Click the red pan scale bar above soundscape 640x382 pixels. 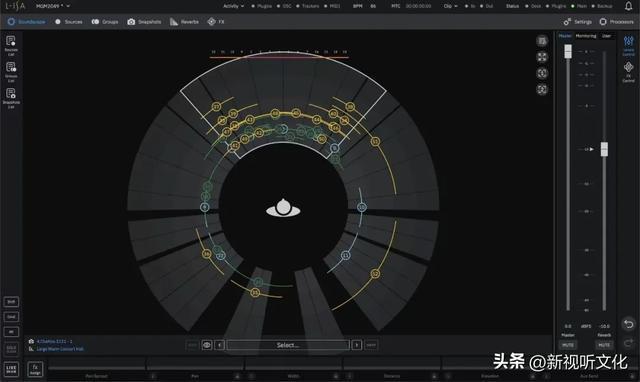click(279, 57)
